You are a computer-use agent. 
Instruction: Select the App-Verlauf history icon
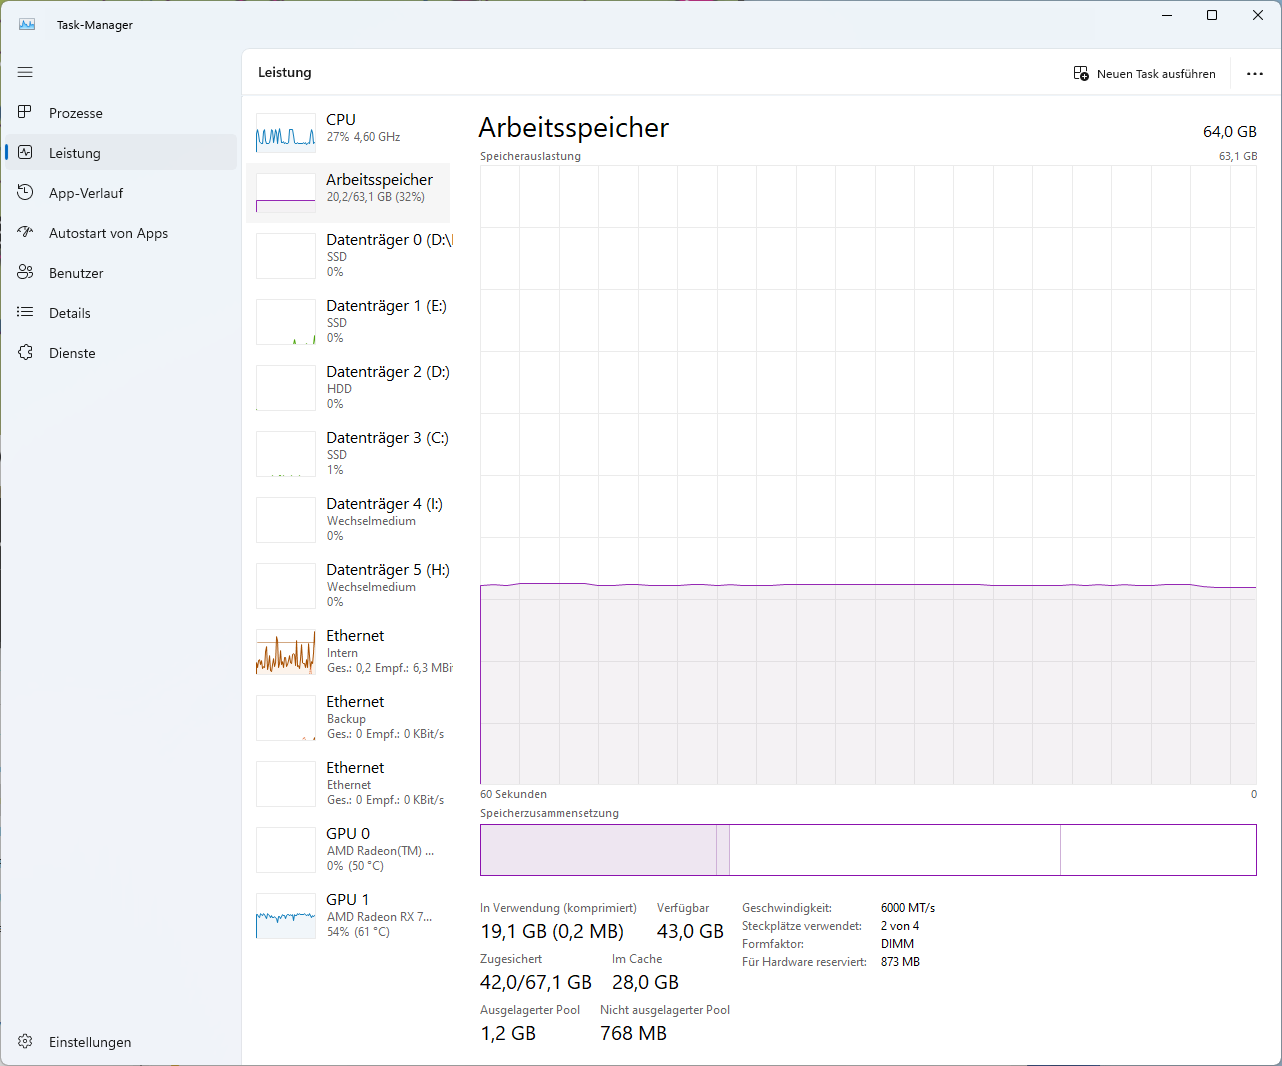click(x=25, y=192)
